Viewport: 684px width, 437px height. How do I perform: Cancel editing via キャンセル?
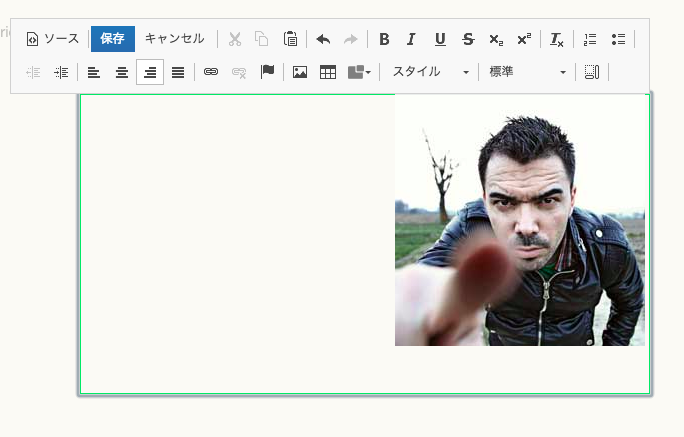(174, 39)
